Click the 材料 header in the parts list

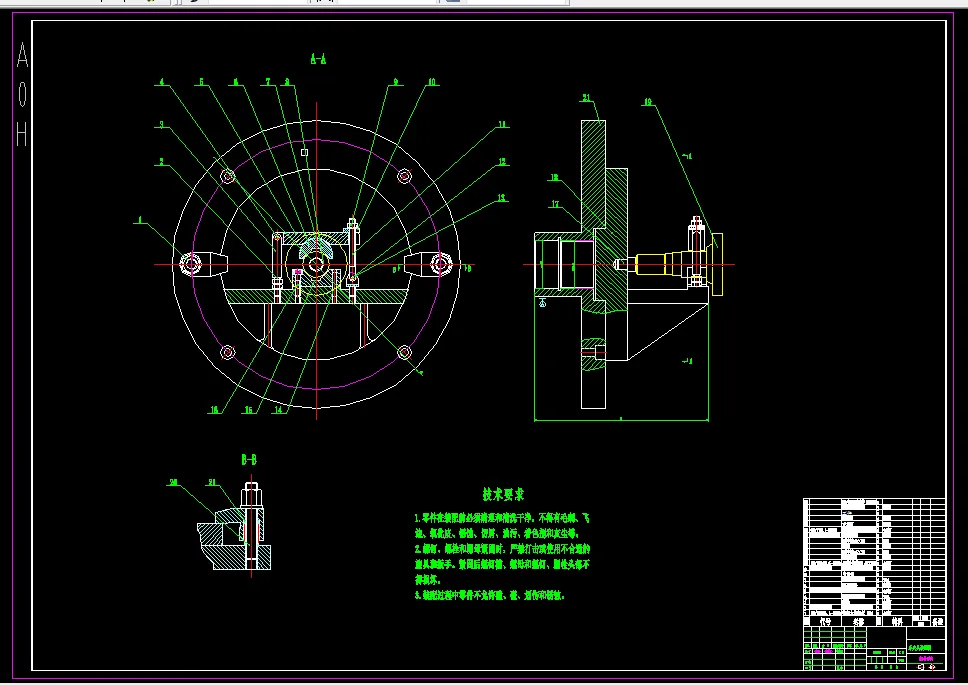(897, 621)
